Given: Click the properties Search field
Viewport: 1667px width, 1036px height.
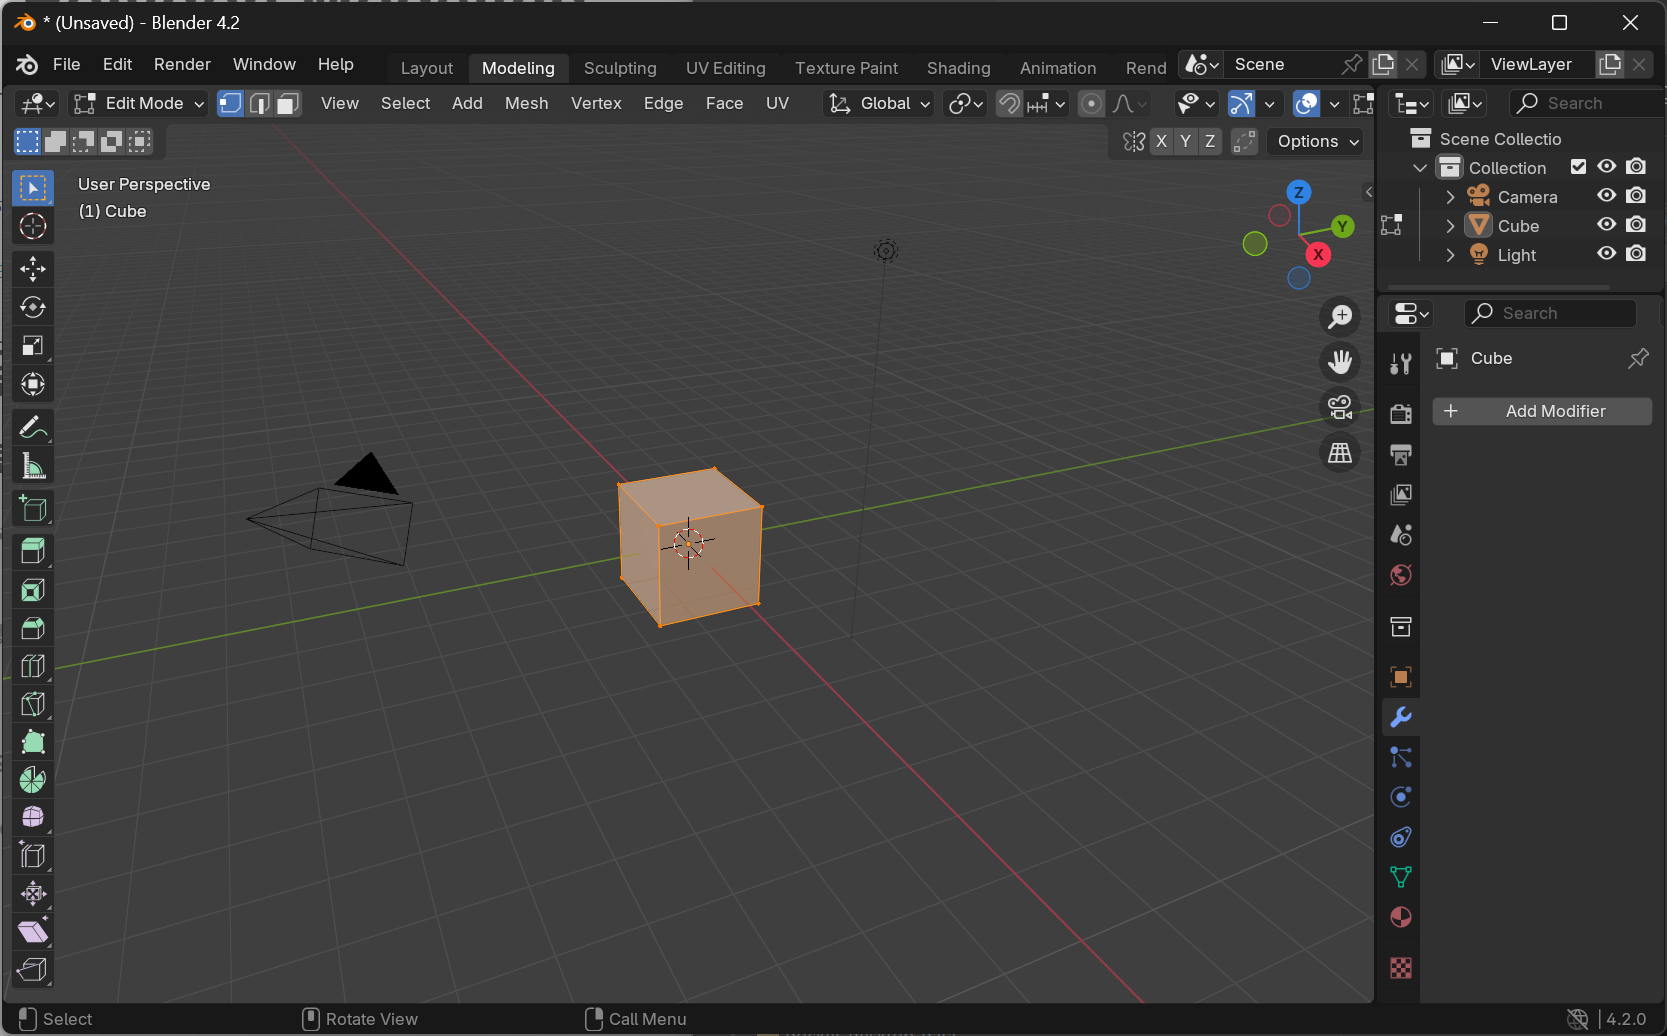Looking at the screenshot, I should click(1550, 313).
